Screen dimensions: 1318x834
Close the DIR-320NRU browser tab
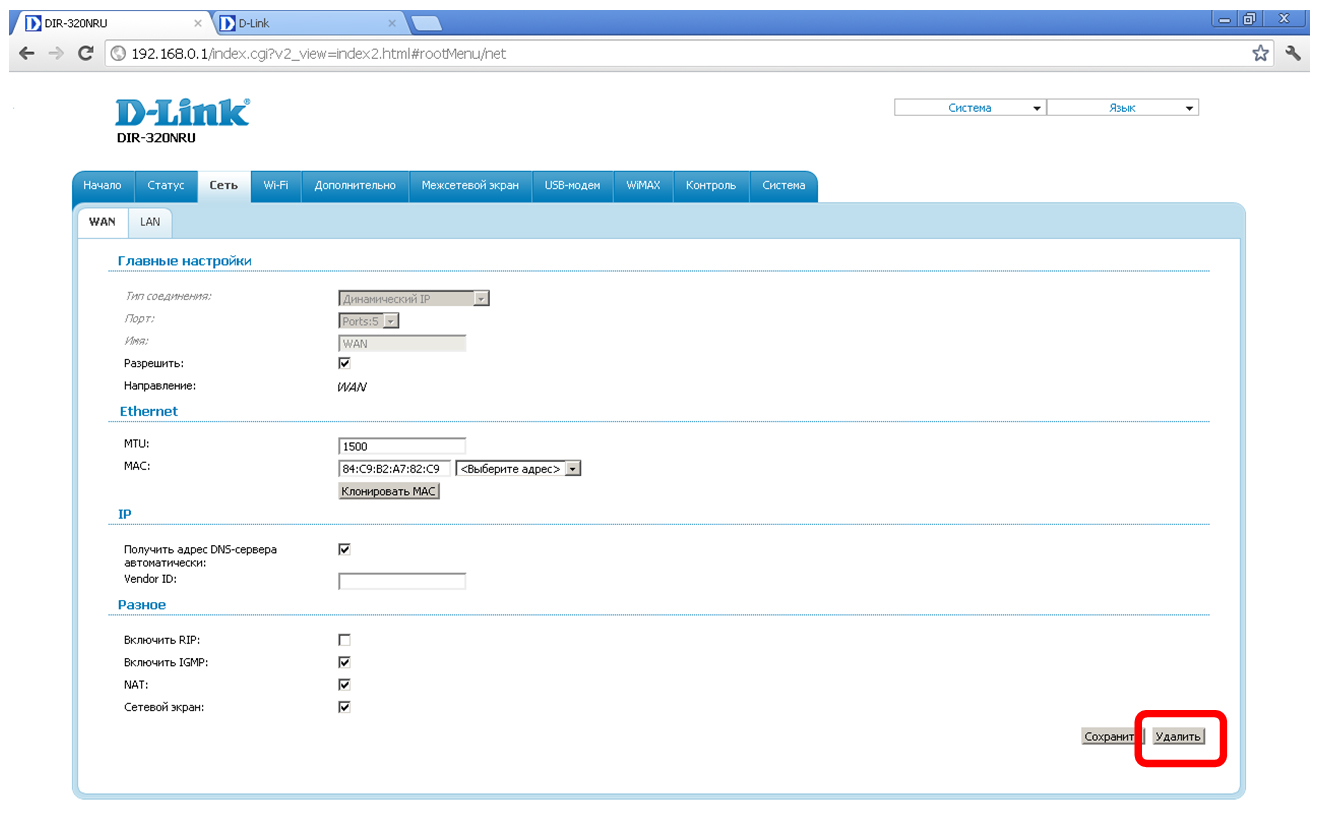click(x=198, y=23)
